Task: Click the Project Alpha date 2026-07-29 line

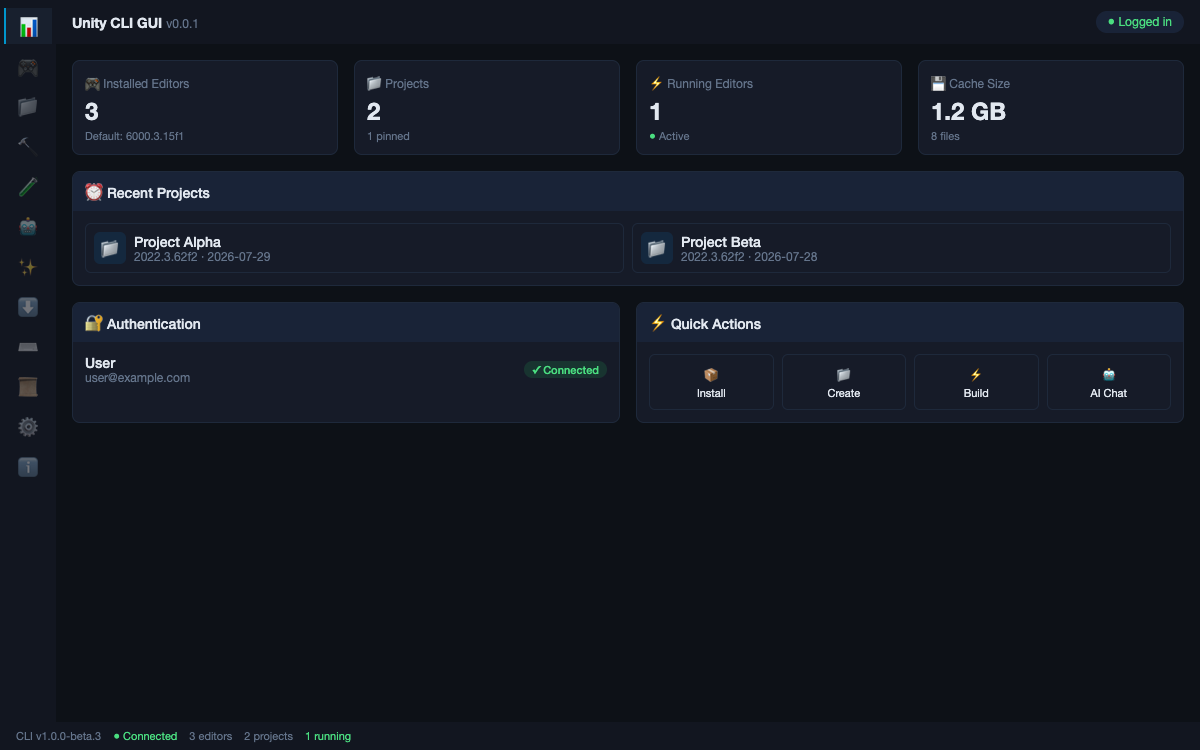Action: click(x=202, y=257)
